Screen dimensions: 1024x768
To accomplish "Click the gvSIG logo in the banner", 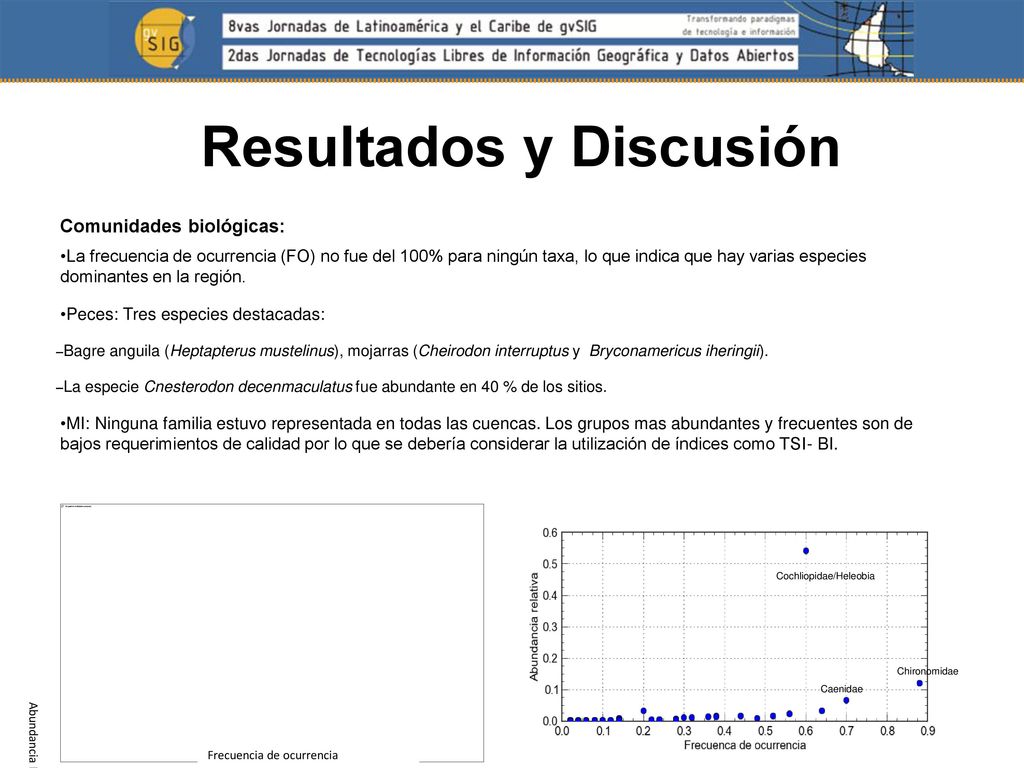I will (165, 40).
